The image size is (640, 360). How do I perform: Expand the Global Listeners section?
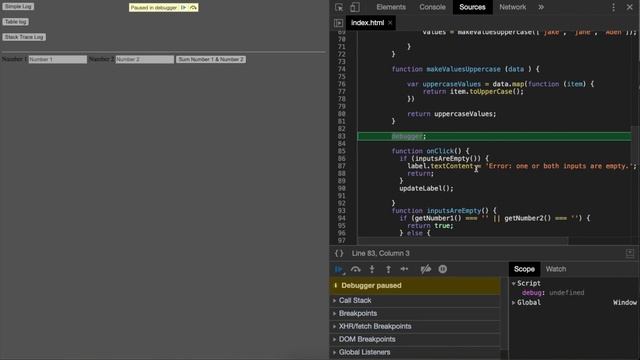pos(415,352)
